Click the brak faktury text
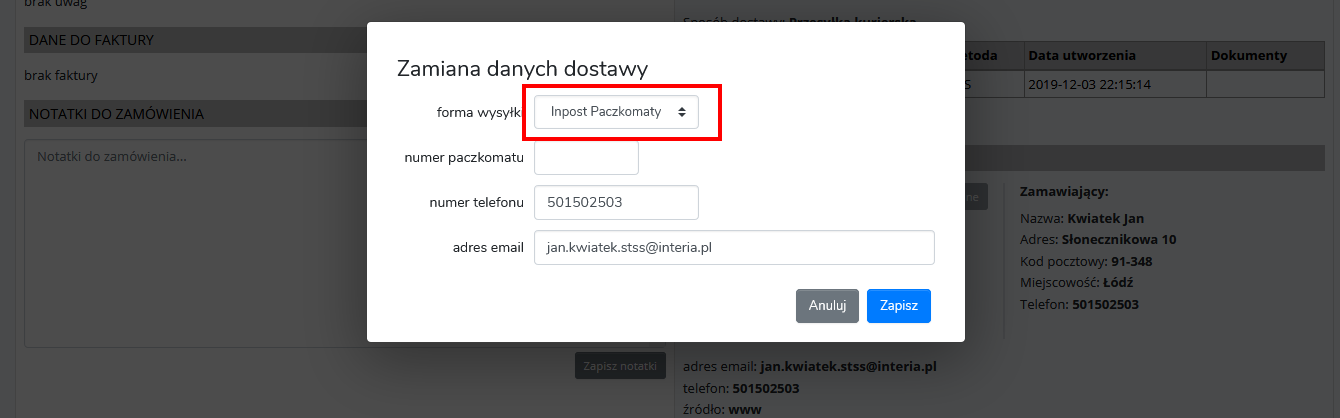Screen dimensions: 1340x418 pyautogui.click(x=61, y=75)
